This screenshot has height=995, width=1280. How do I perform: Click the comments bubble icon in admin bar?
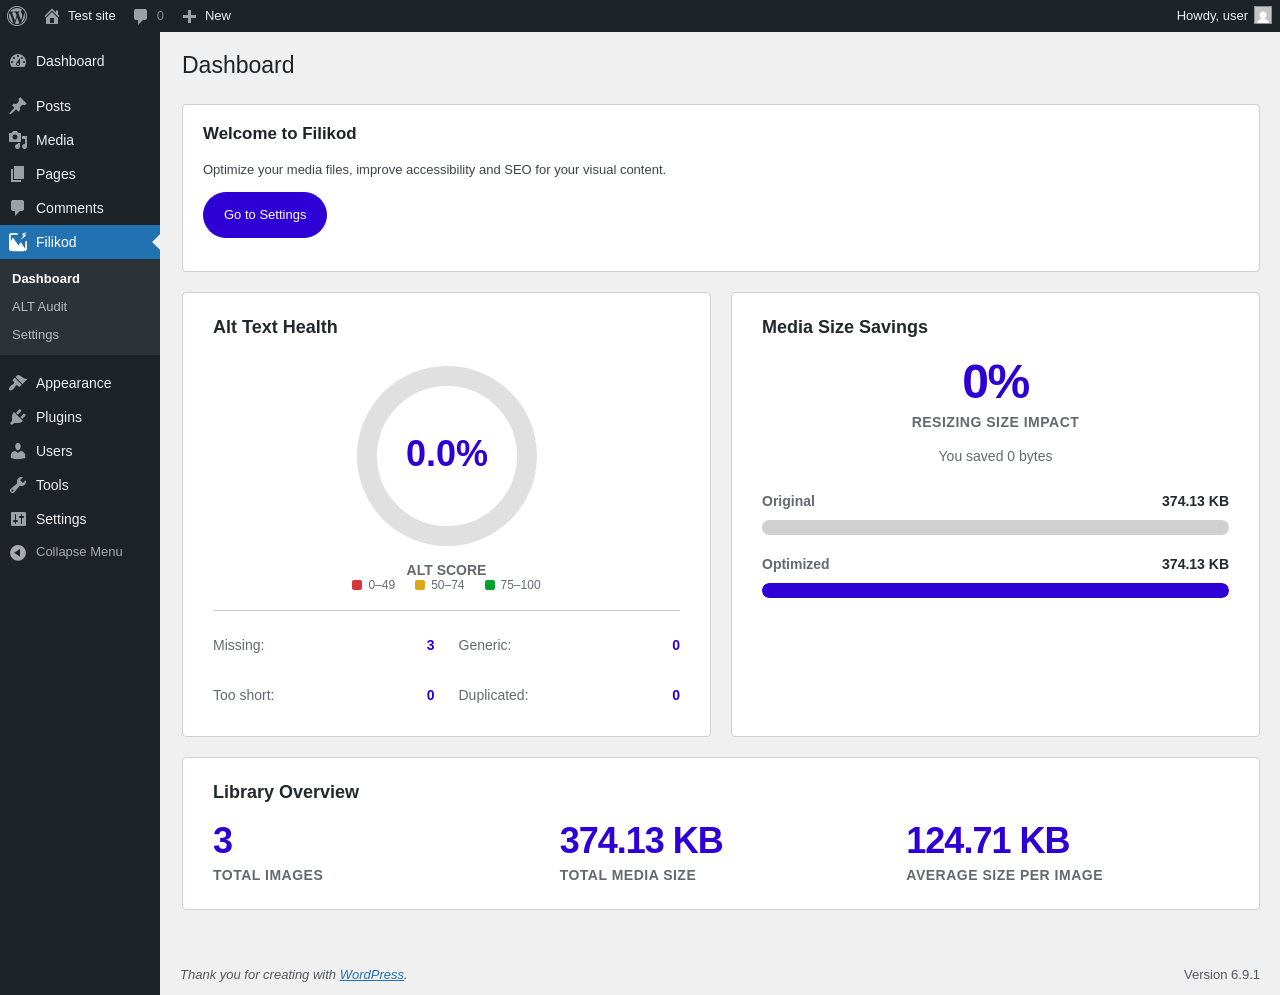(x=141, y=16)
